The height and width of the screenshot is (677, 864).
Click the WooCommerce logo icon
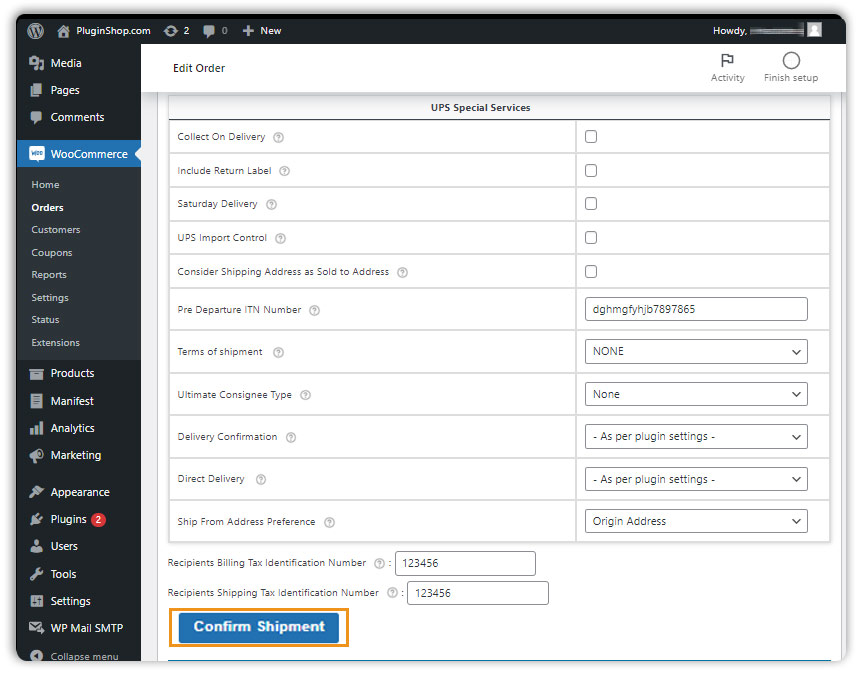coord(37,154)
